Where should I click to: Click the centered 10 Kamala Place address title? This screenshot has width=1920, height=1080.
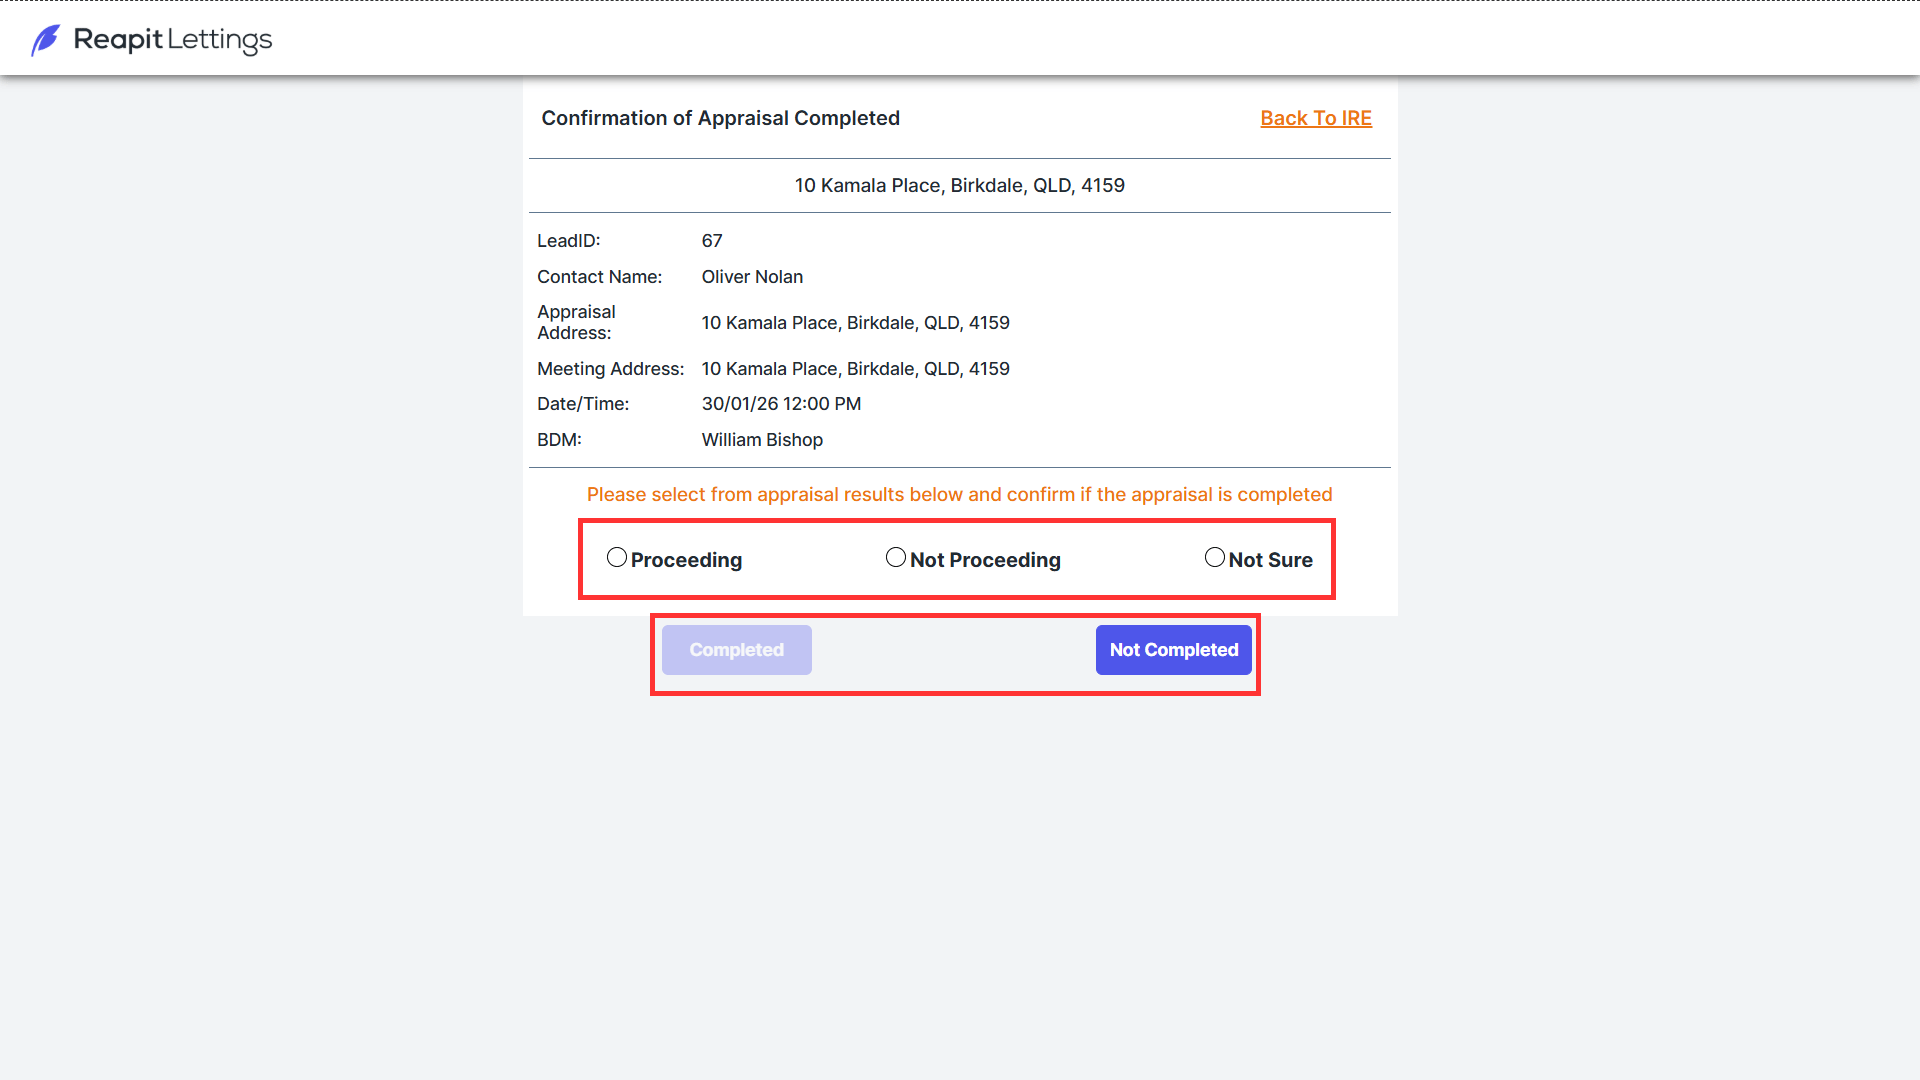coord(960,185)
